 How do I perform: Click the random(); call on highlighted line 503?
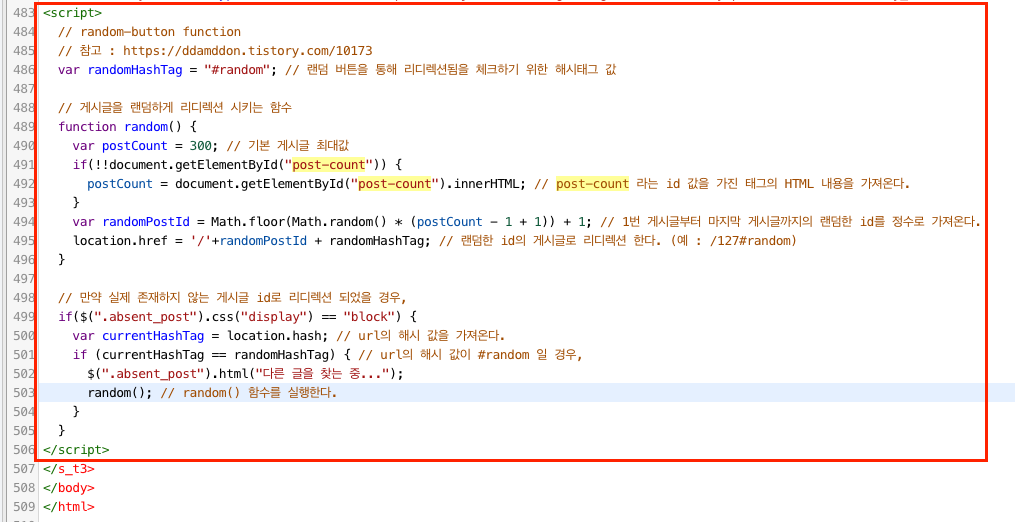[x=120, y=392]
